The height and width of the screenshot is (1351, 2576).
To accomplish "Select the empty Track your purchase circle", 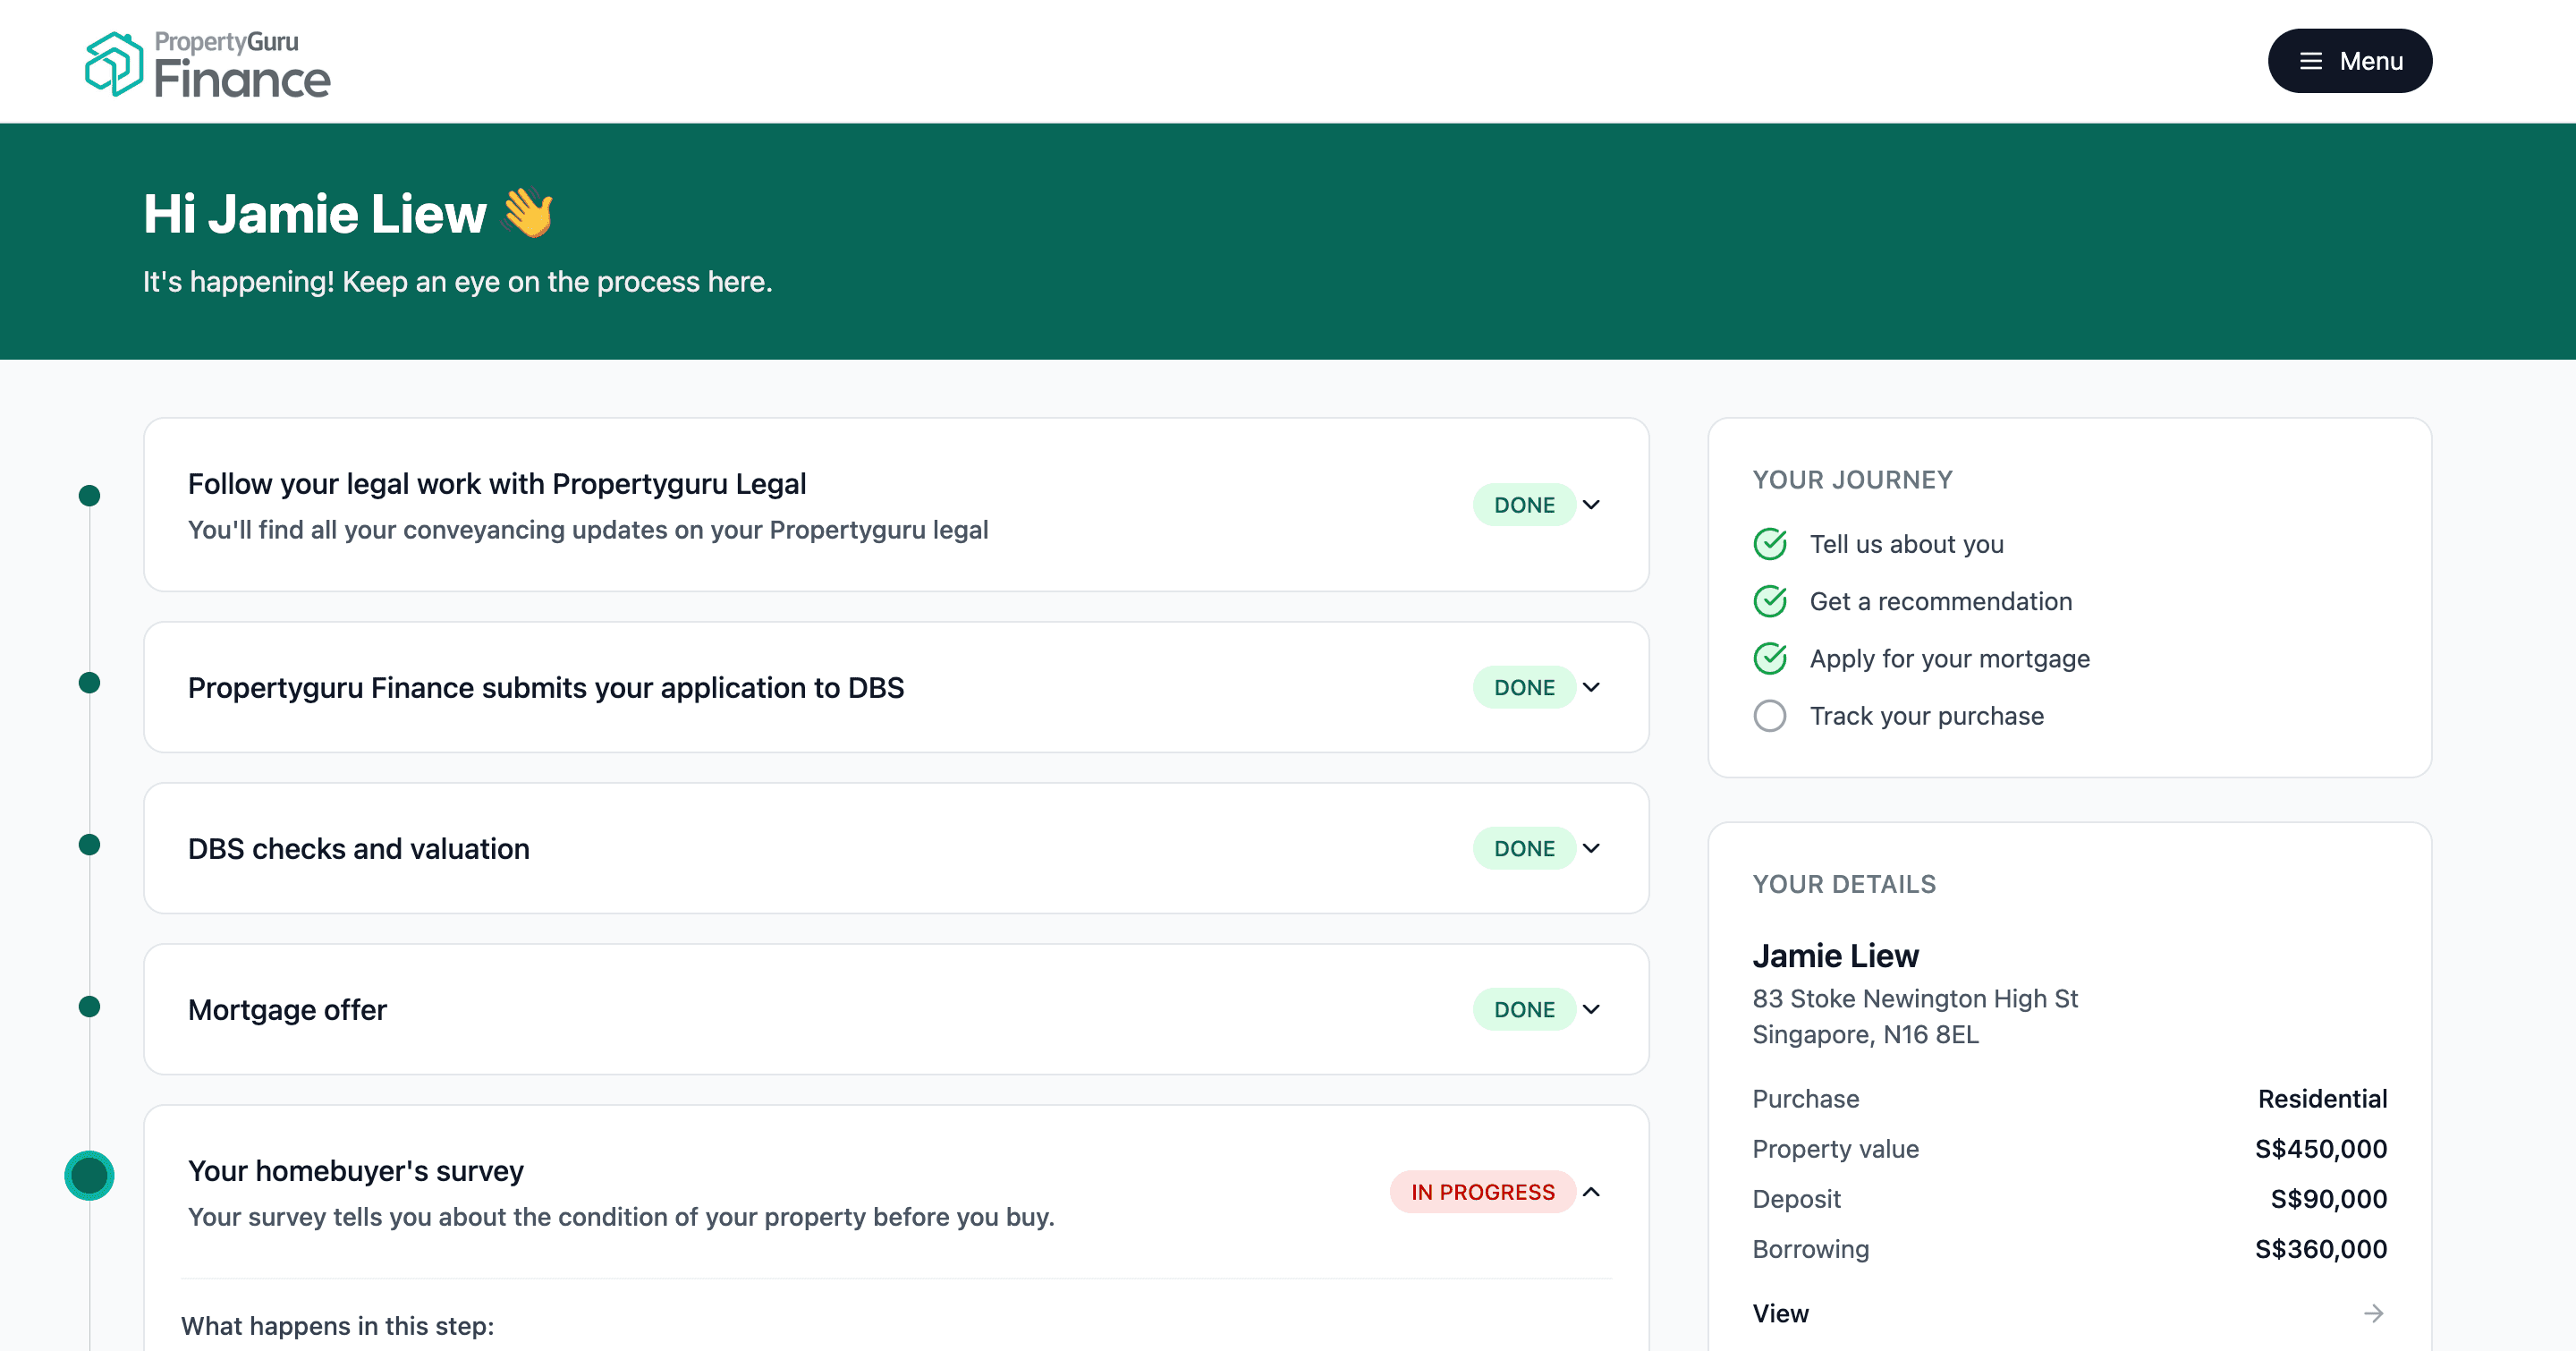I will point(1770,716).
